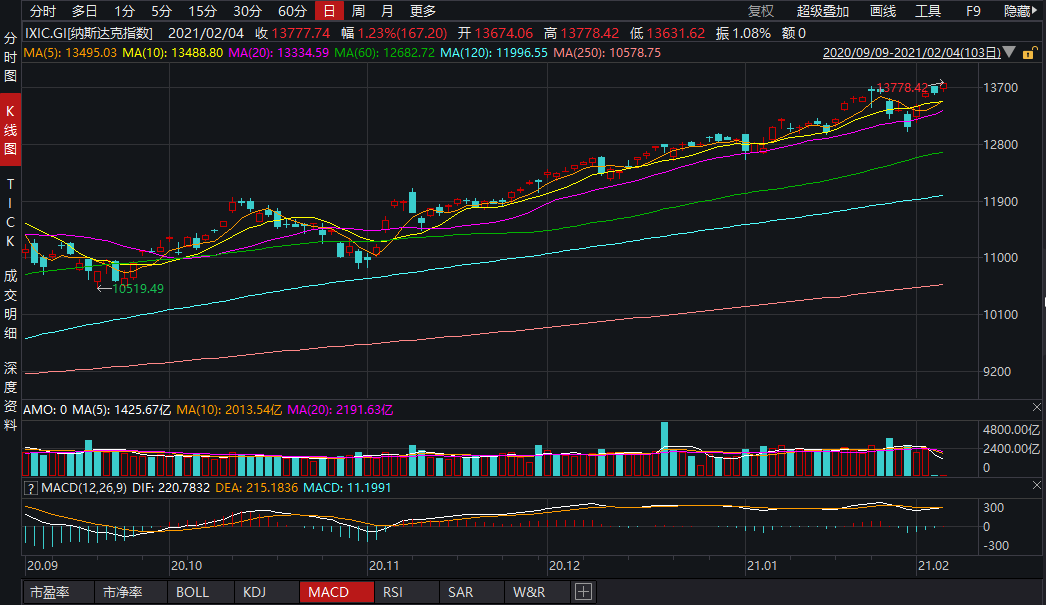The height and width of the screenshot is (605, 1046).
Task: Click the plus icon to add indicator tab
Action: tap(584, 592)
